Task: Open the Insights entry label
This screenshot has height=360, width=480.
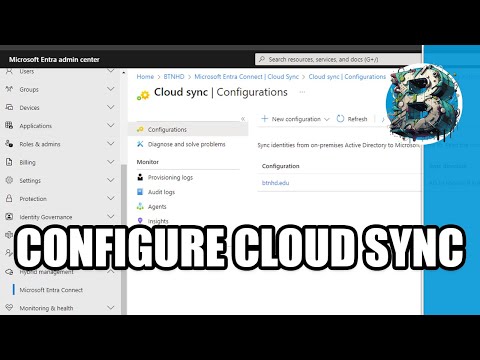Action: click(x=158, y=221)
